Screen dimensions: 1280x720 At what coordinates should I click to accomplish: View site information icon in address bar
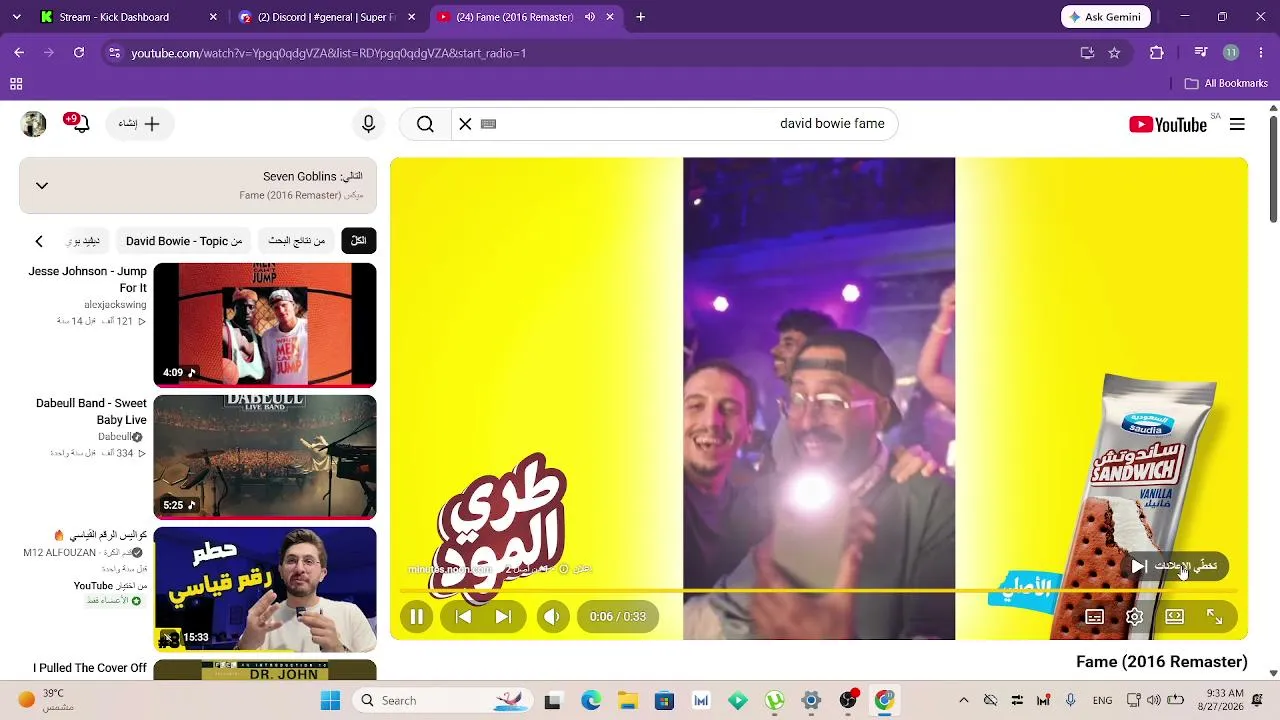(114, 53)
